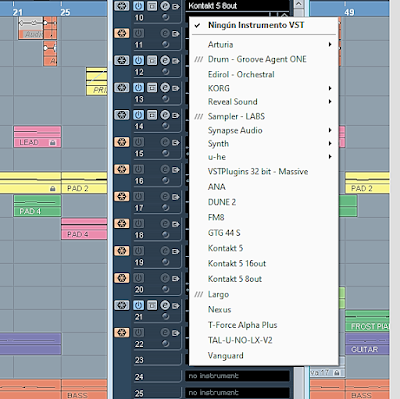
Task: Load the FM8 instrument
Action: coord(216,218)
